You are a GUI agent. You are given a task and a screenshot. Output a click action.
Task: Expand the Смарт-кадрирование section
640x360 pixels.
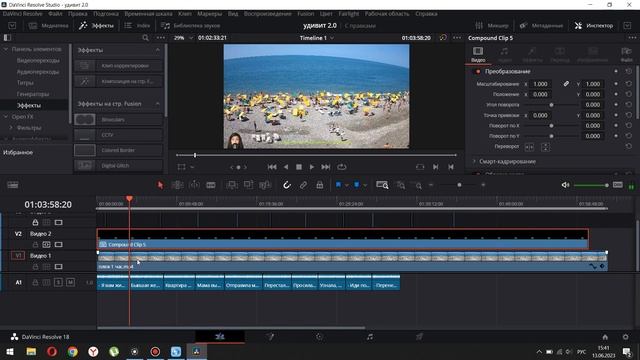pos(474,162)
